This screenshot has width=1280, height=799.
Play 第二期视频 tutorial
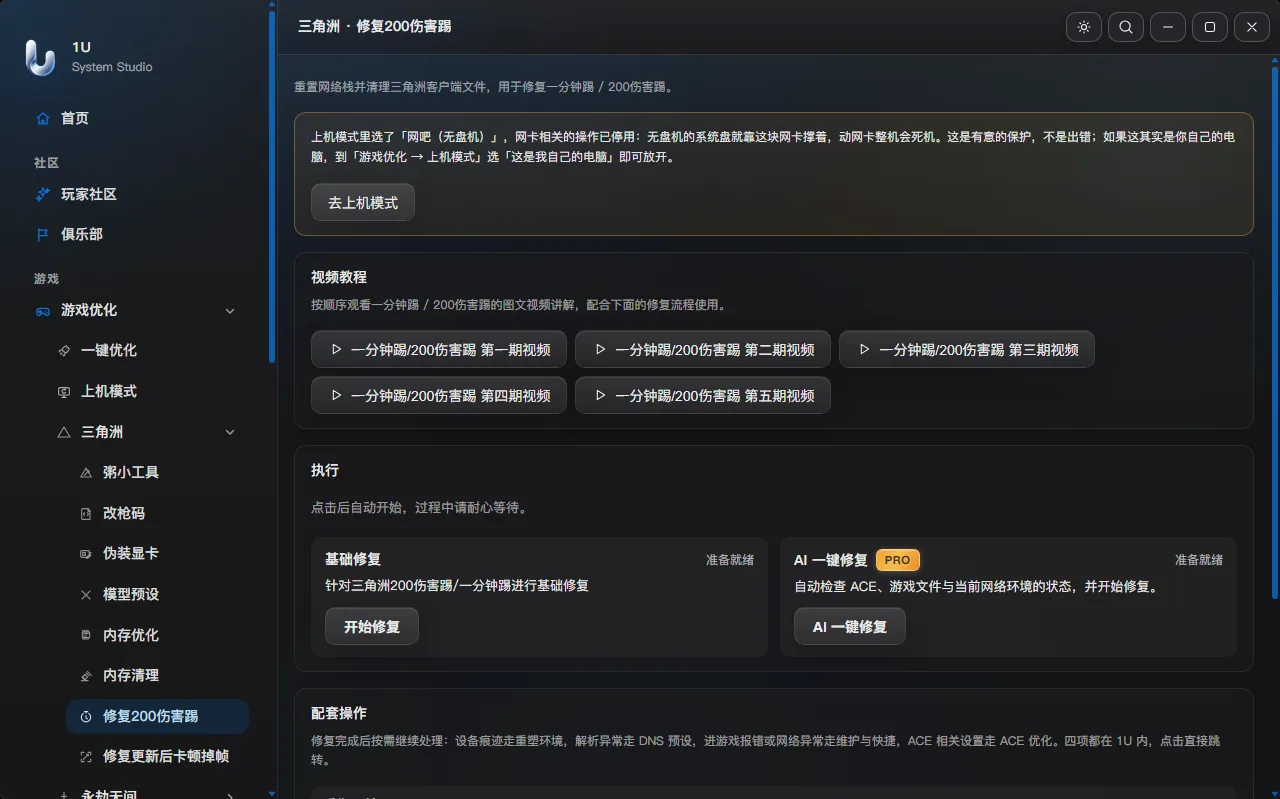pos(703,349)
